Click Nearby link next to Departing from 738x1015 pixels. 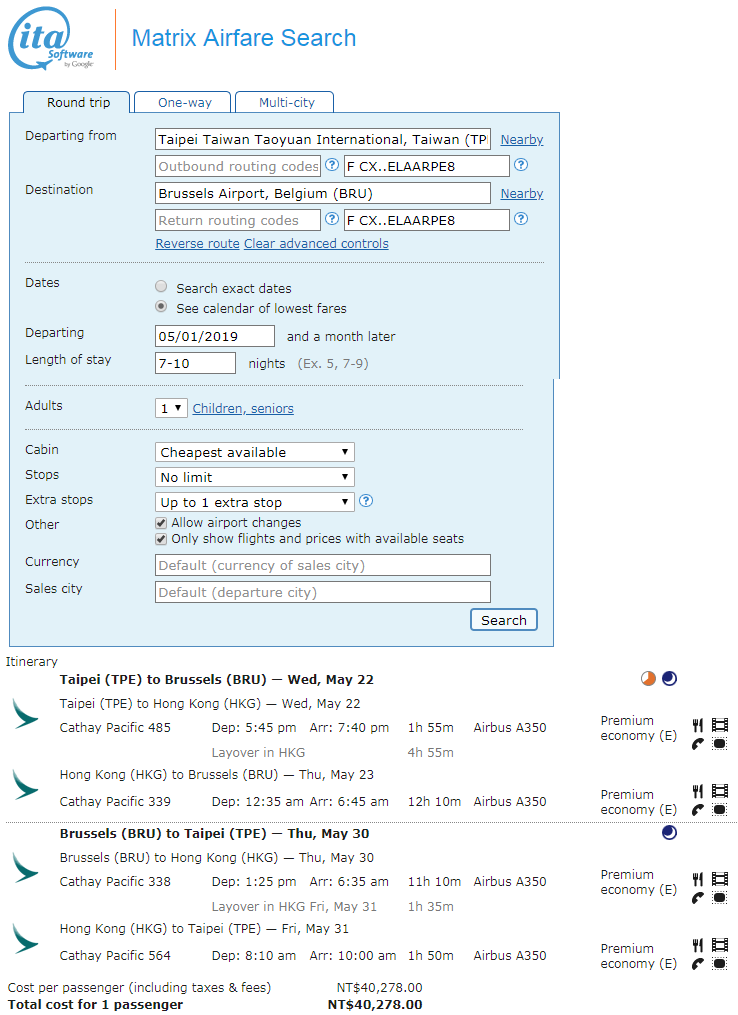[x=522, y=140]
